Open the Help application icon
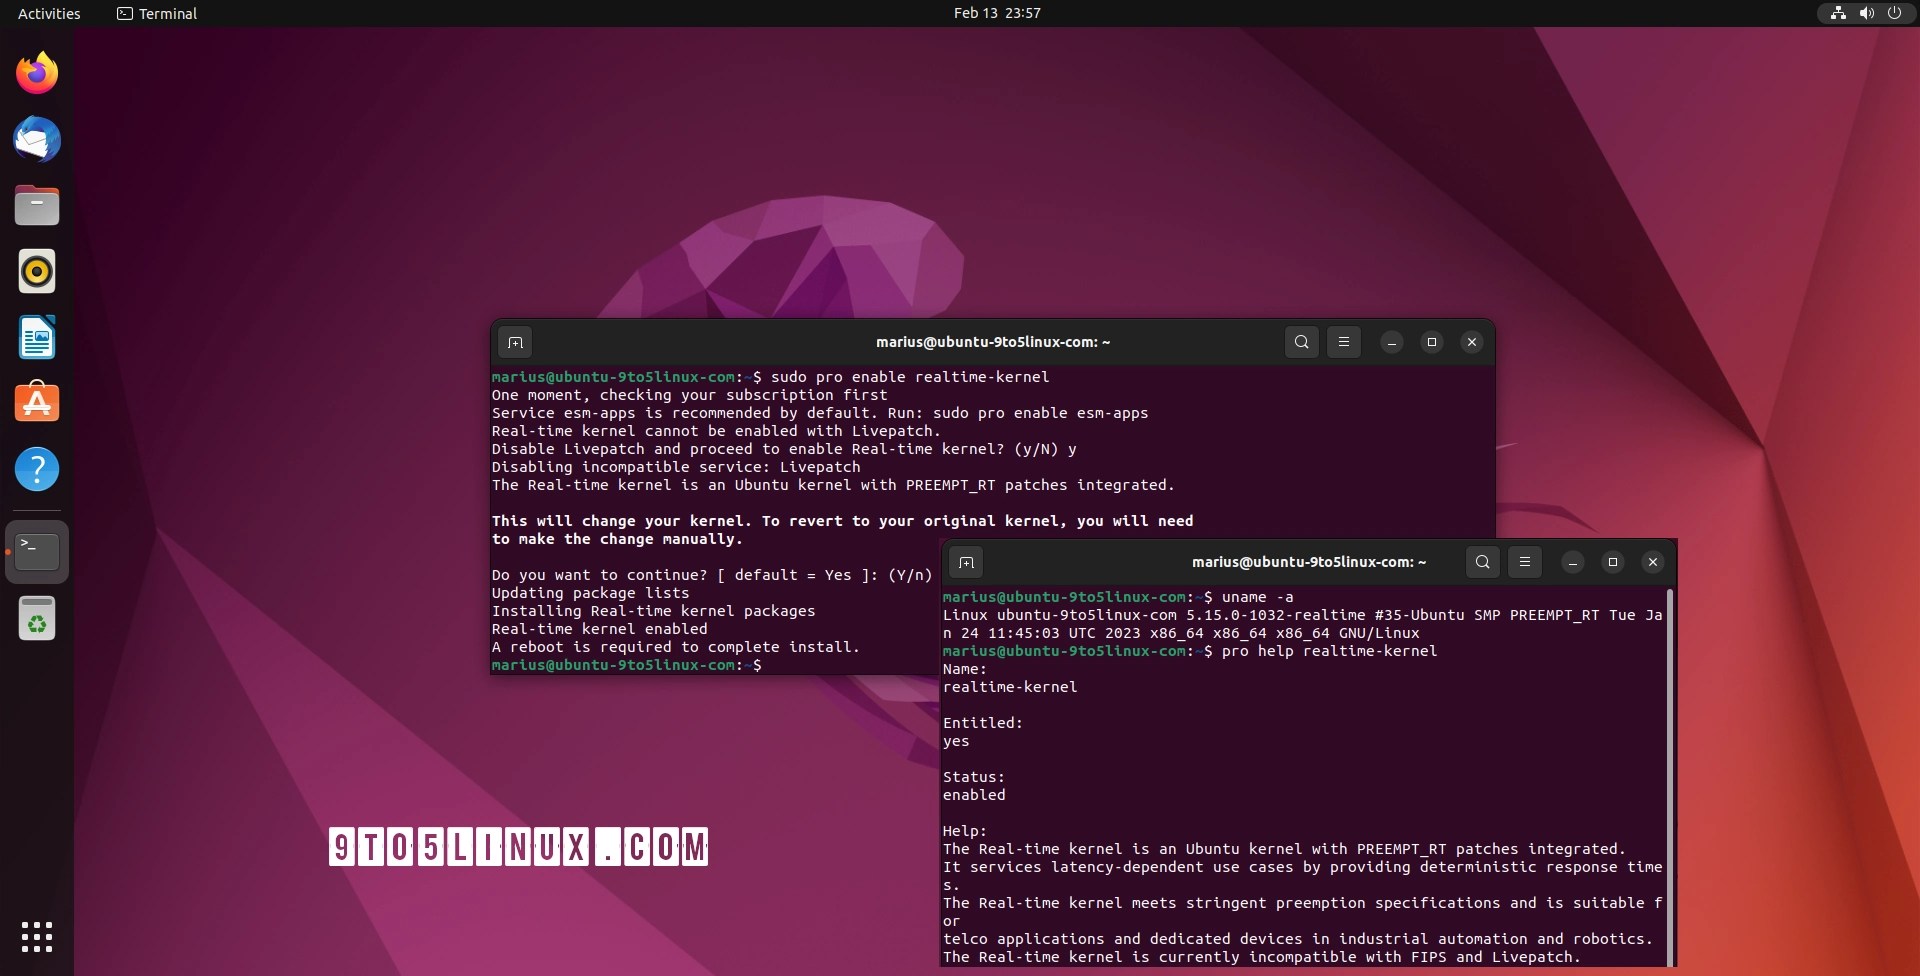The image size is (1920, 976). (37, 469)
